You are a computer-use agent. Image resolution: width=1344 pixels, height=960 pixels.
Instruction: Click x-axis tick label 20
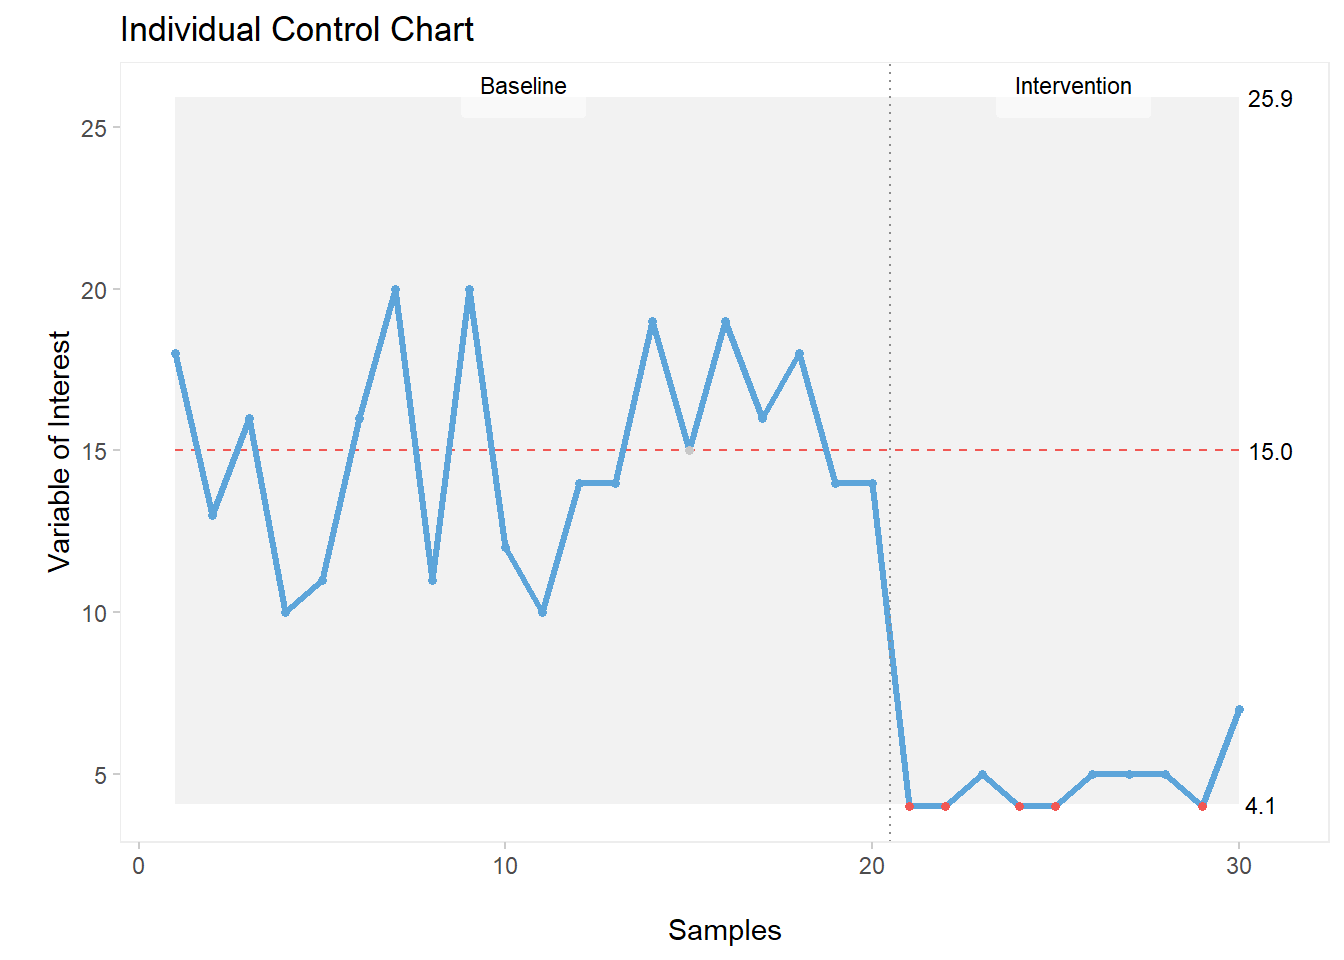(872, 866)
